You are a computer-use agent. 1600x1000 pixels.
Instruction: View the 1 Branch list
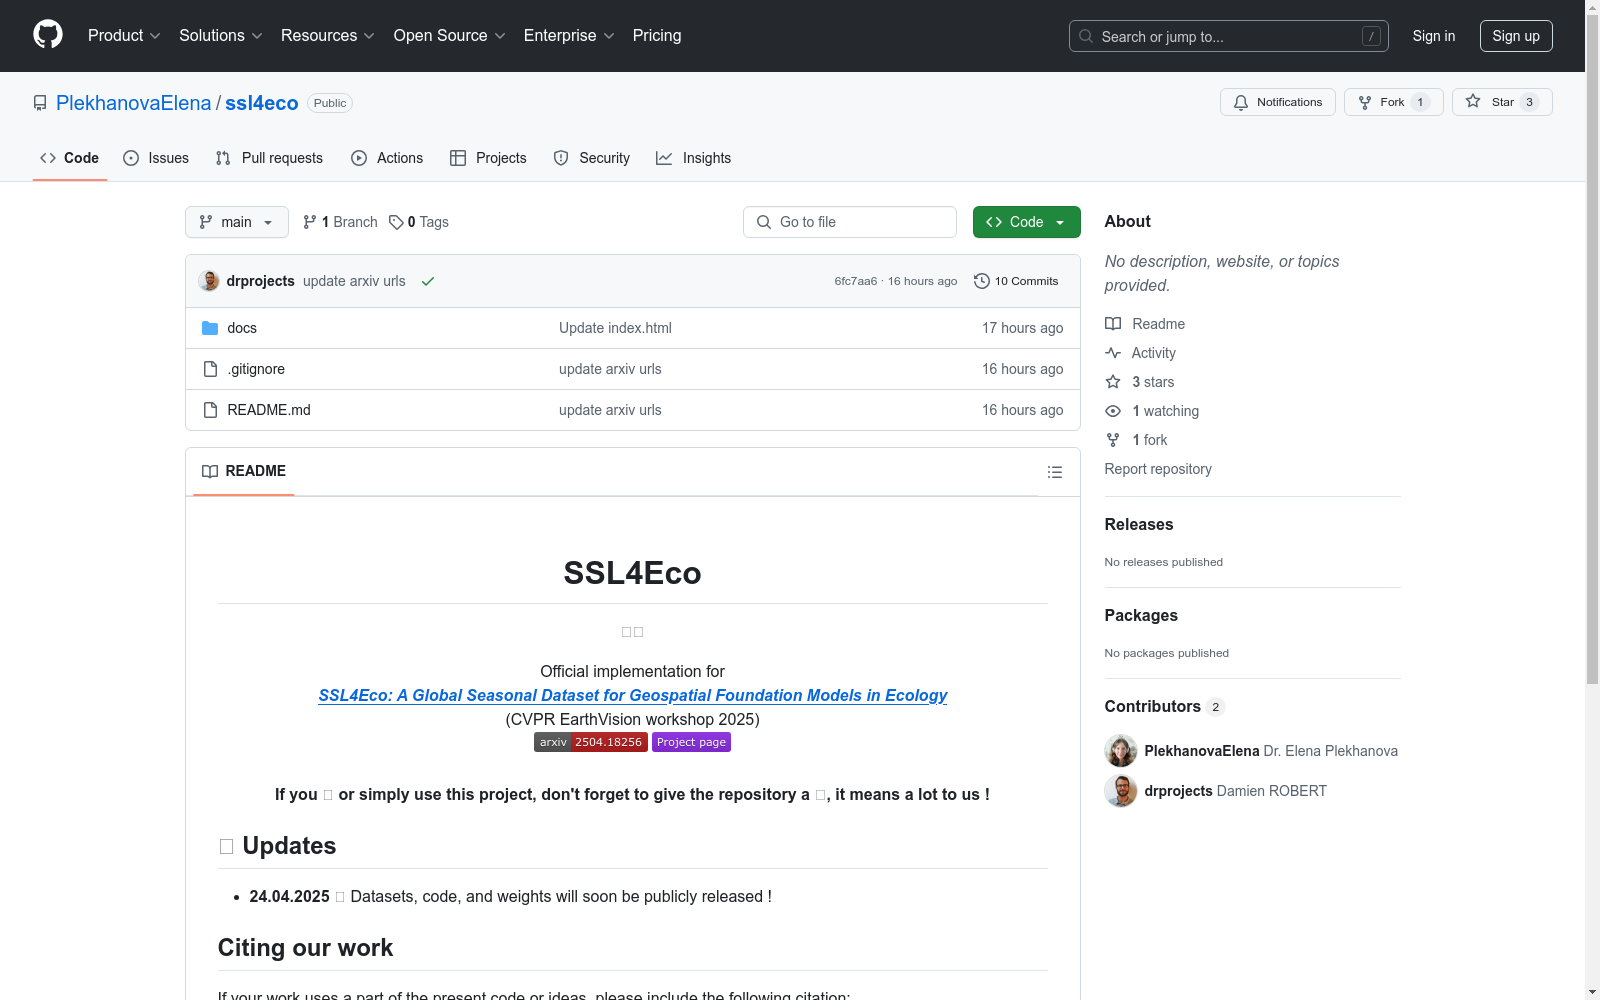point(341,222)
